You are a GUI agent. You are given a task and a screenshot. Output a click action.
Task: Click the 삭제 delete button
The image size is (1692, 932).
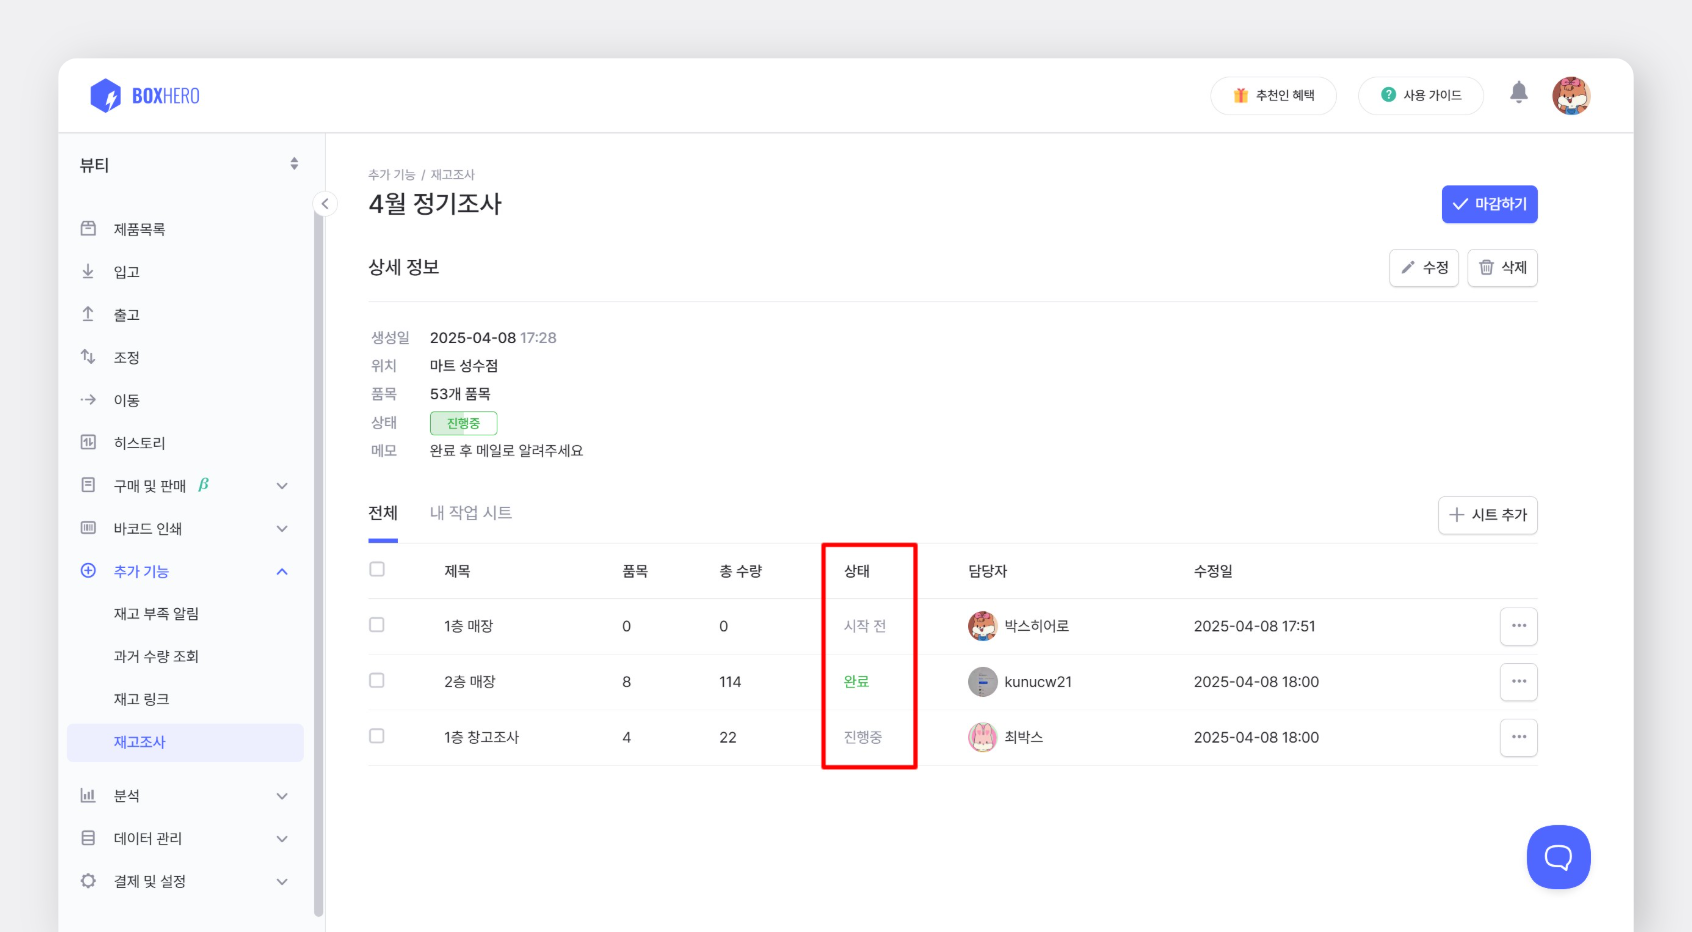pos(1501,268)
